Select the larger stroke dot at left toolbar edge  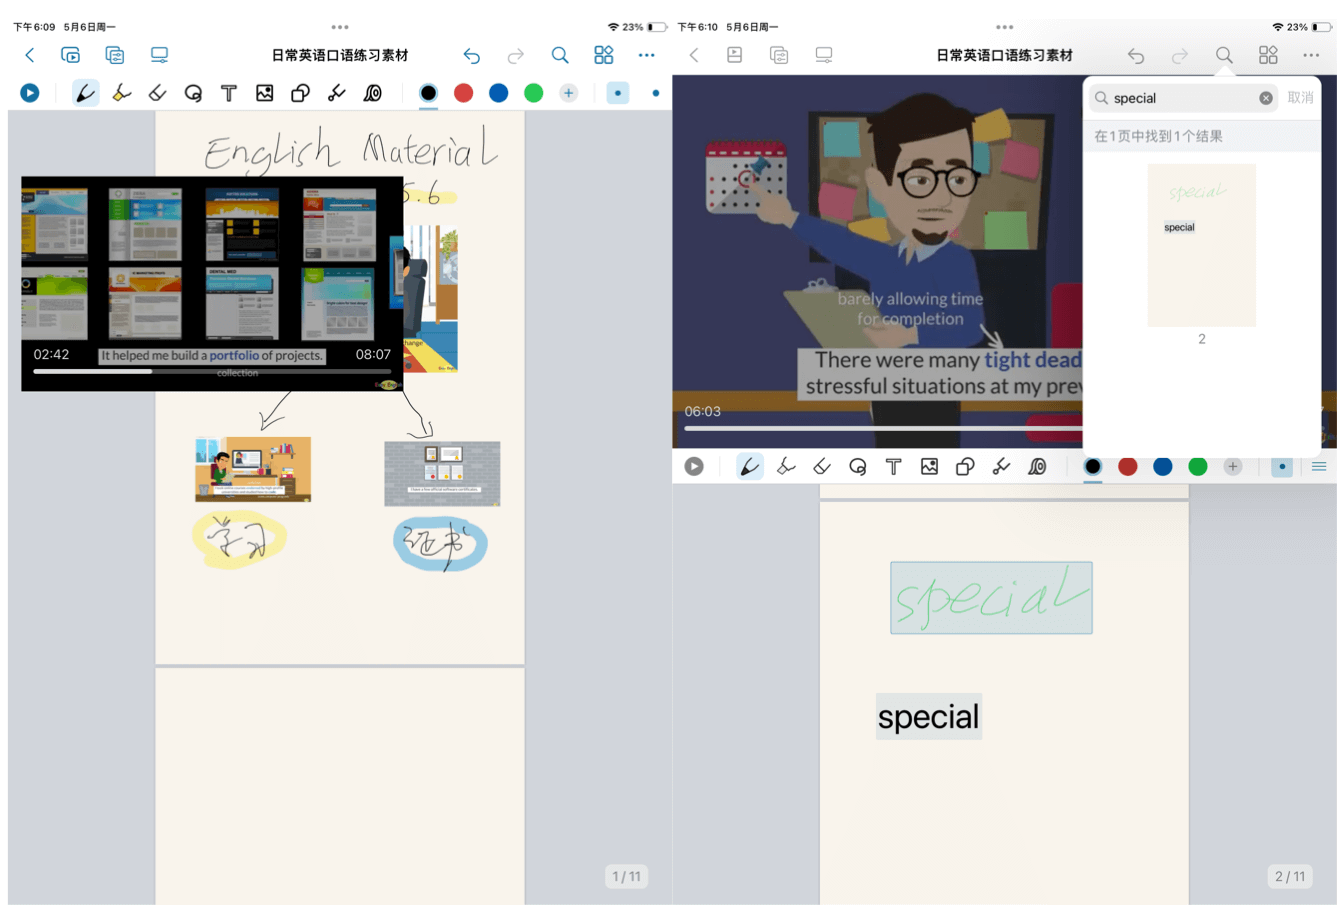(x=655, y=93)
